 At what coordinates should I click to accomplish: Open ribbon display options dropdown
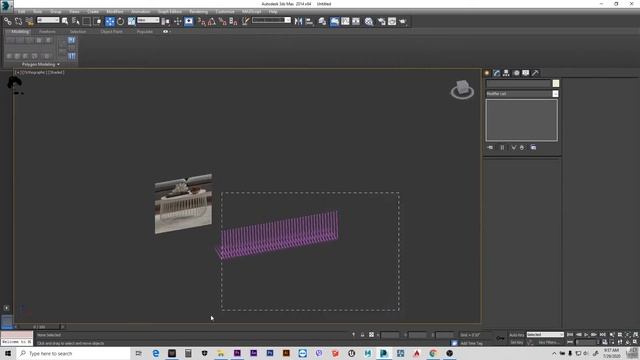(x=166, y=31)
